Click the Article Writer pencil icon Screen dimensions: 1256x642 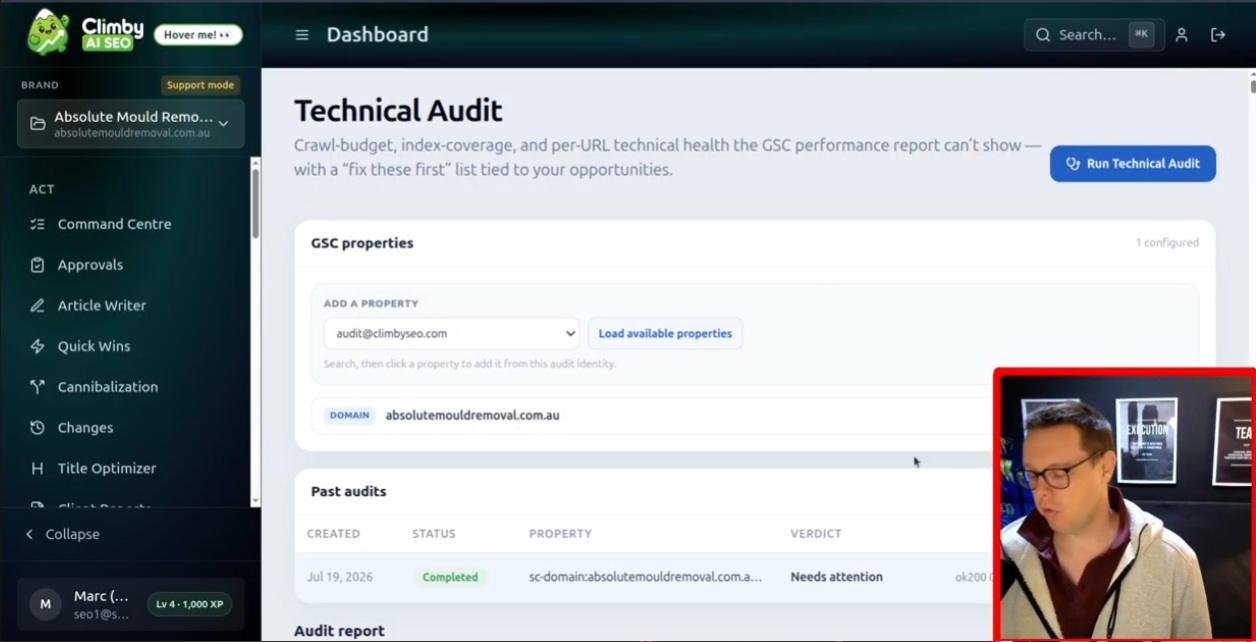click(x=37, y=306)
